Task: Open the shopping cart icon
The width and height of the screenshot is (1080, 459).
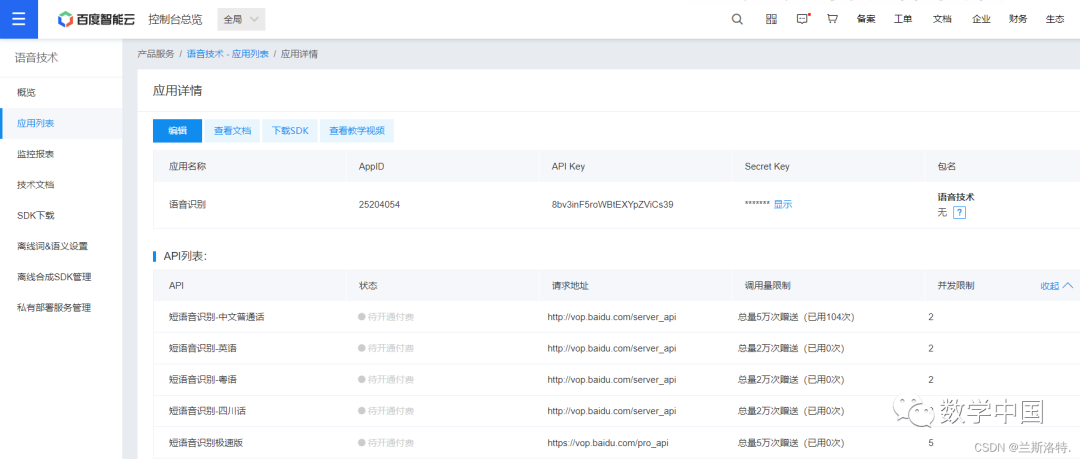Action: [x=832, y=19]
